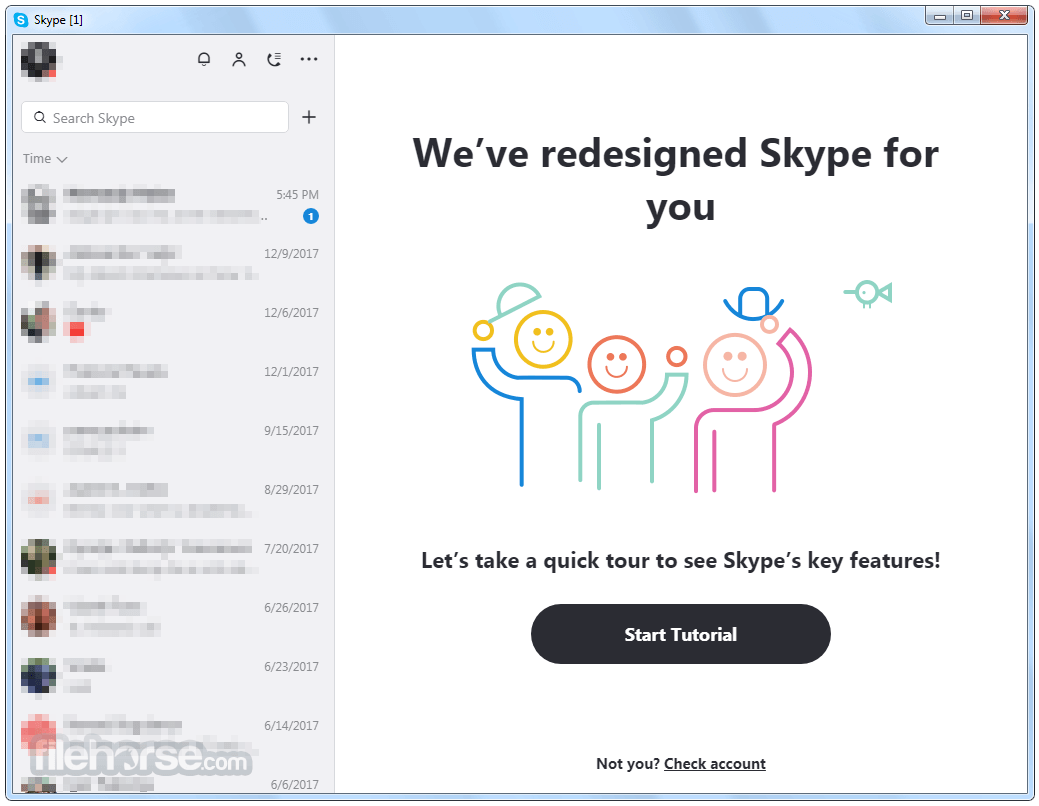1039x806 pixels.
Task: Click the avatar of the 12/9/2017 chat
Action: (x=38, y=263)
